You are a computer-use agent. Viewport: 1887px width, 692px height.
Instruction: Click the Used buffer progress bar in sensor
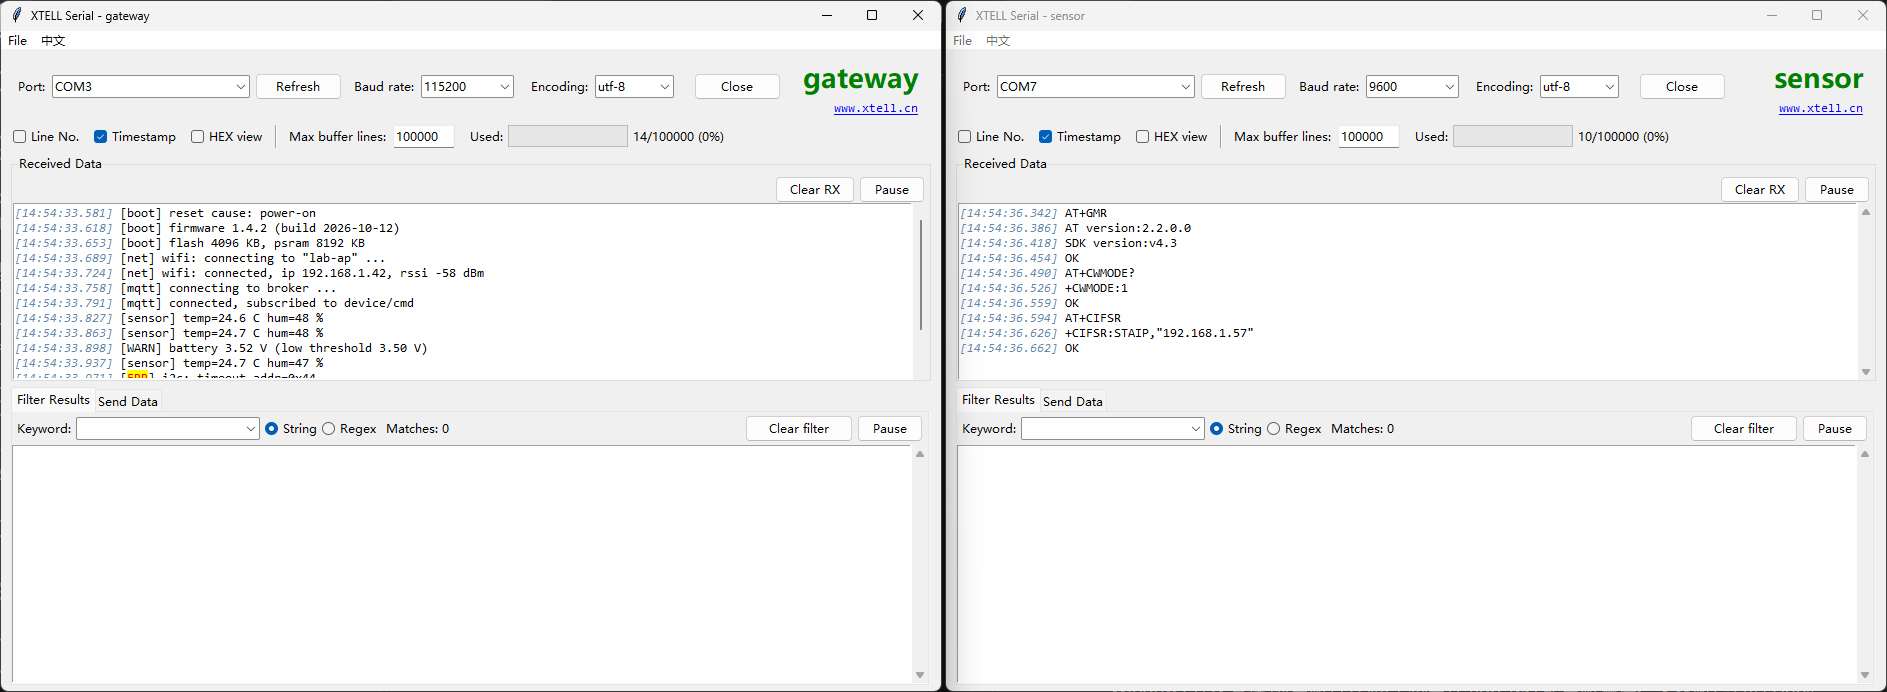1513,137
